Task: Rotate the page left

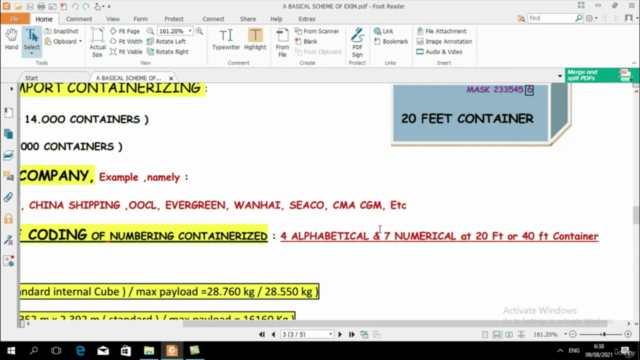Action: (166, 41)
